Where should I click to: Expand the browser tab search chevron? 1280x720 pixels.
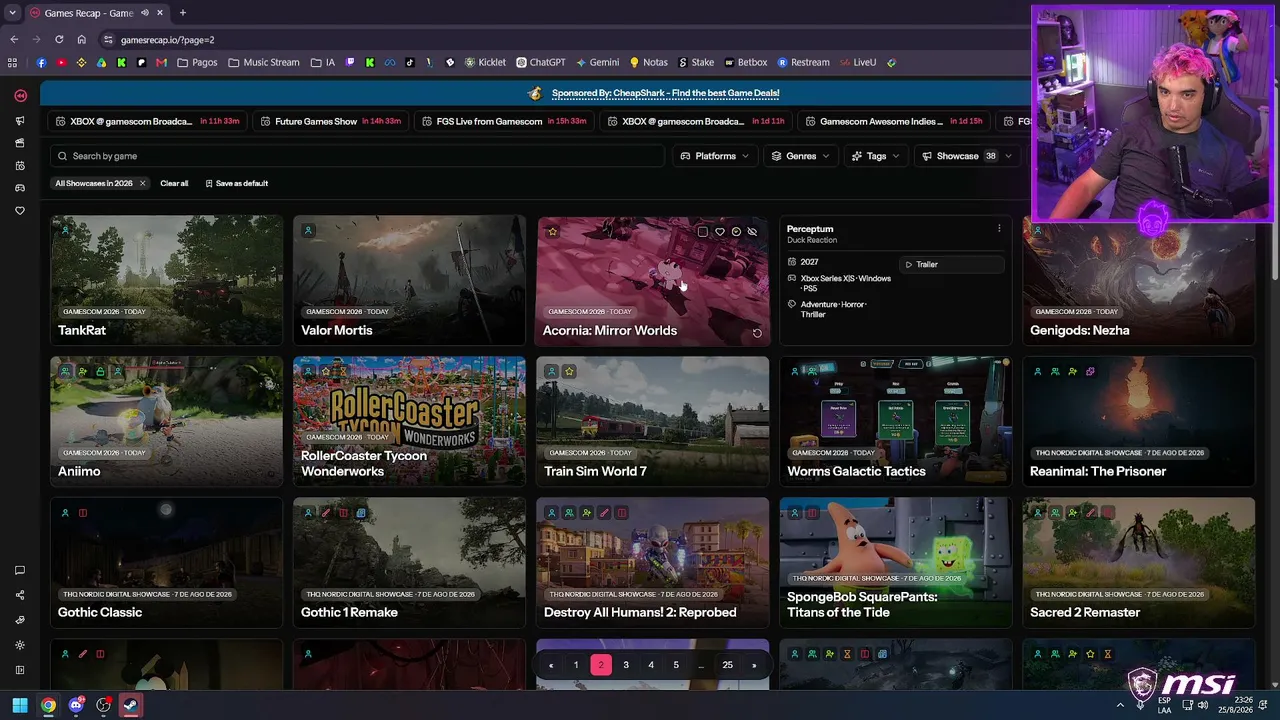[x=12, y=13]
